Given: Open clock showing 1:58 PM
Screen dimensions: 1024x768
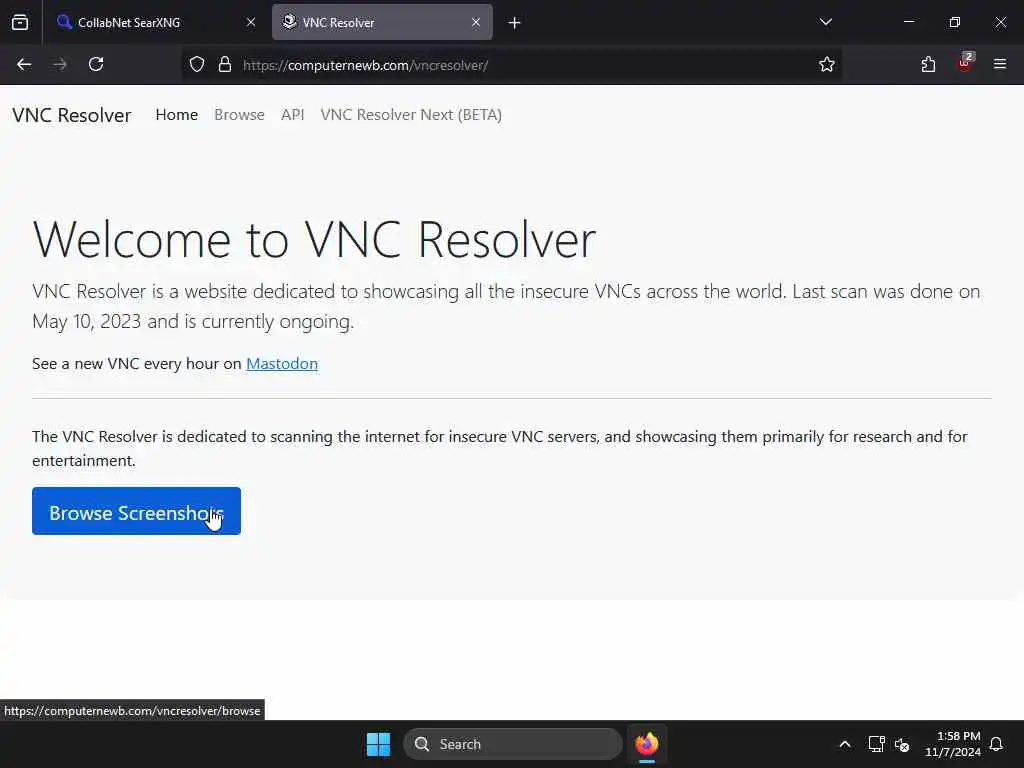Looking at the screenshot, I should coord(953,744).
